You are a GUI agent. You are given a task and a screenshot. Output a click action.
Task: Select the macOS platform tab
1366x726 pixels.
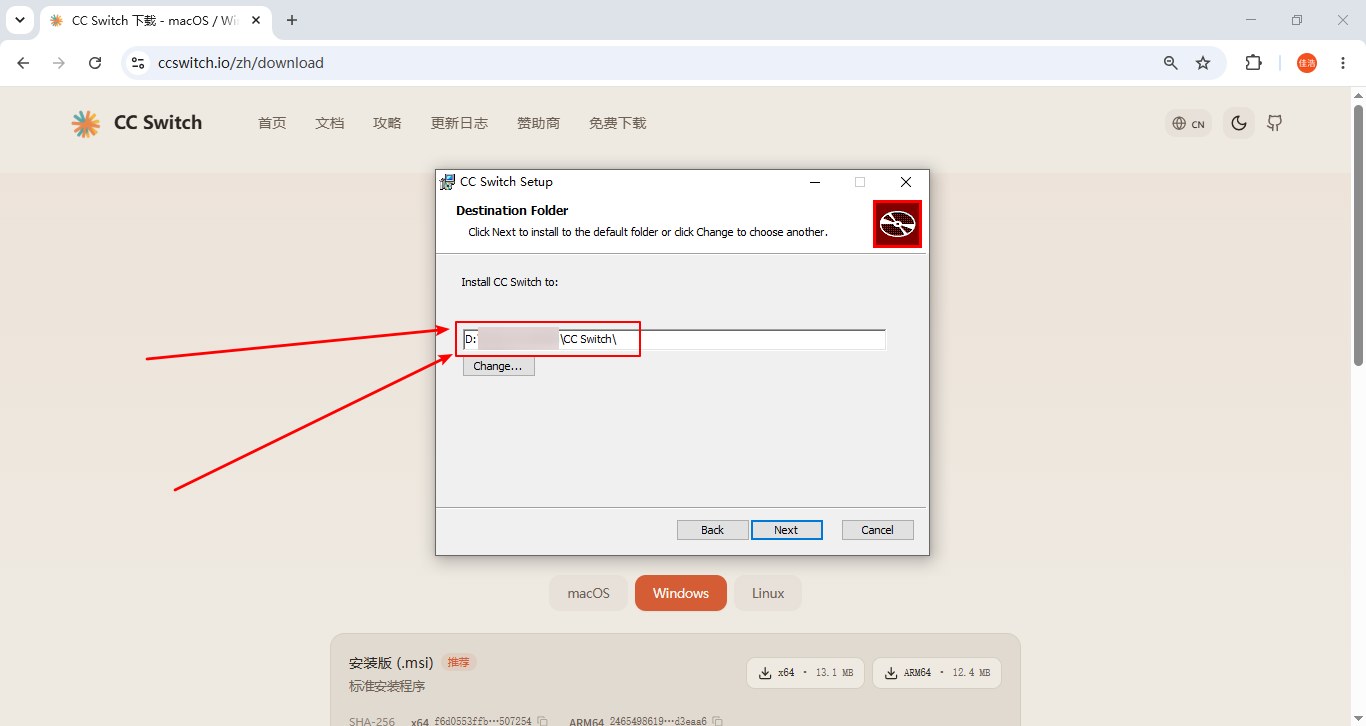point(588,593)
